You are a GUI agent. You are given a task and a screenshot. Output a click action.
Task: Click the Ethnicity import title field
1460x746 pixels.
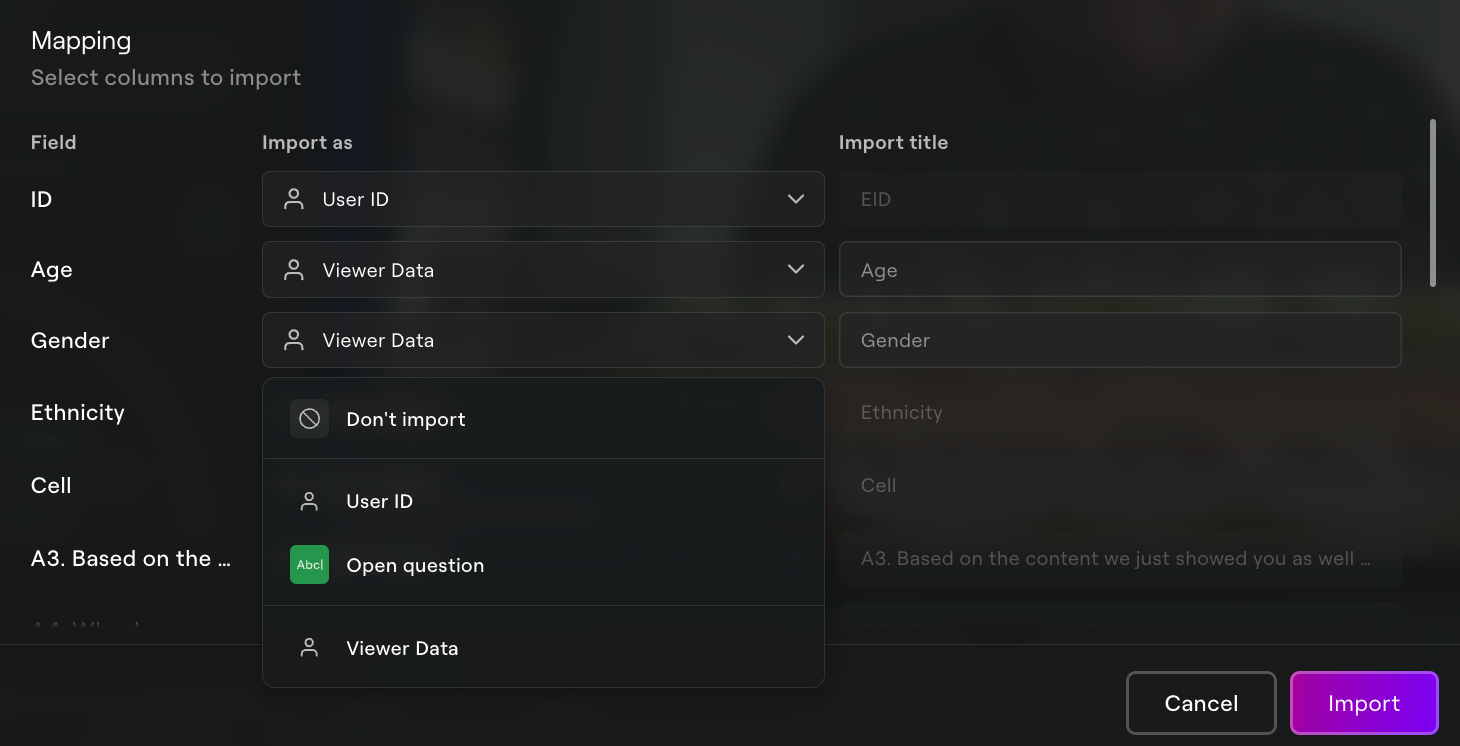click(1120, 412)
